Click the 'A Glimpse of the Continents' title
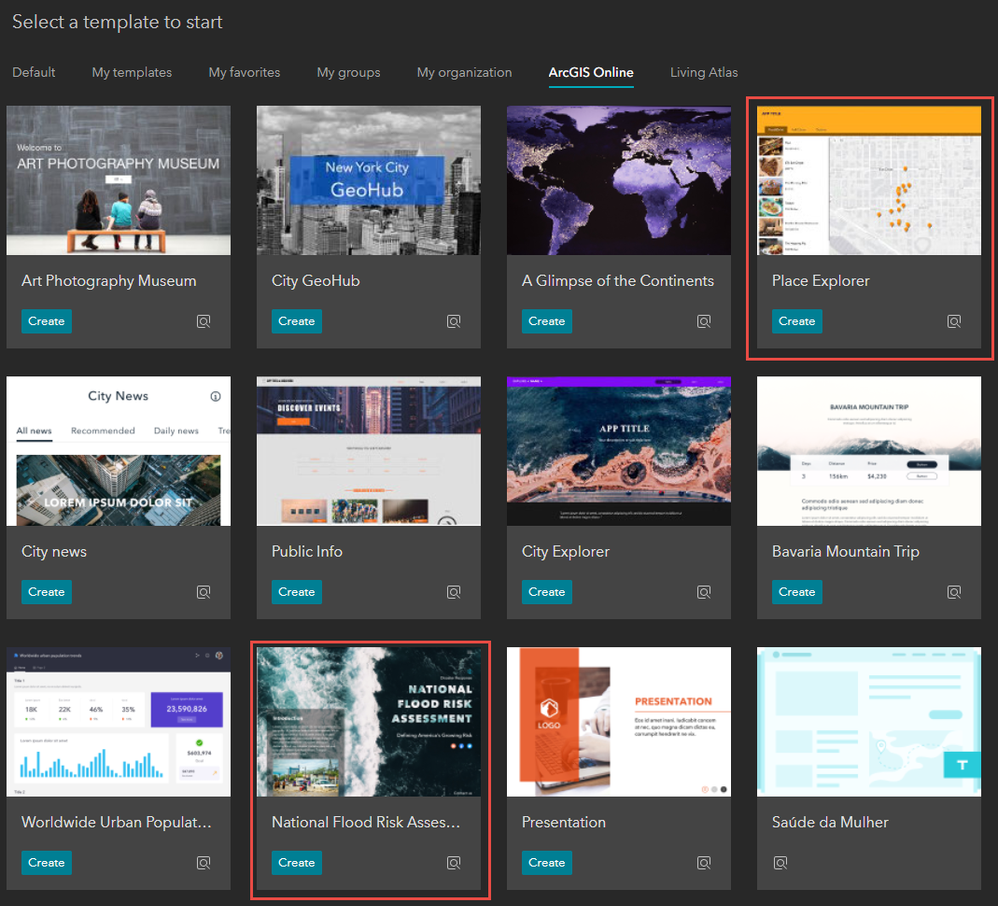Viewport: 998px width, 906px height. [x=618, y=281]
